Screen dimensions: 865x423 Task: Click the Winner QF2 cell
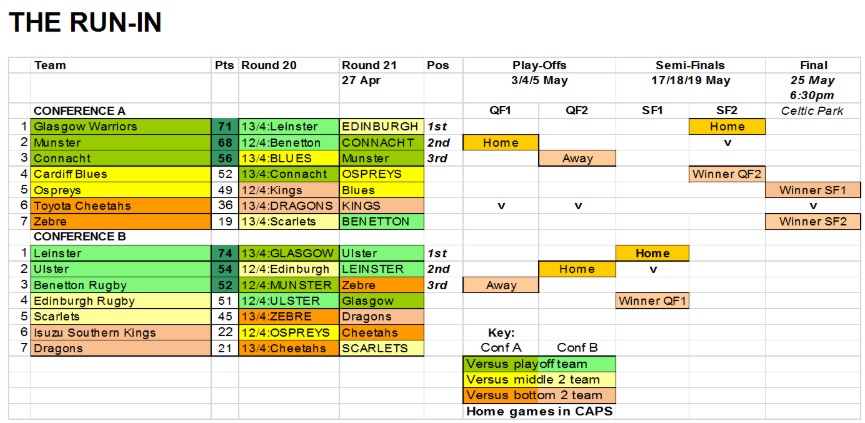(x=727, y=175)
